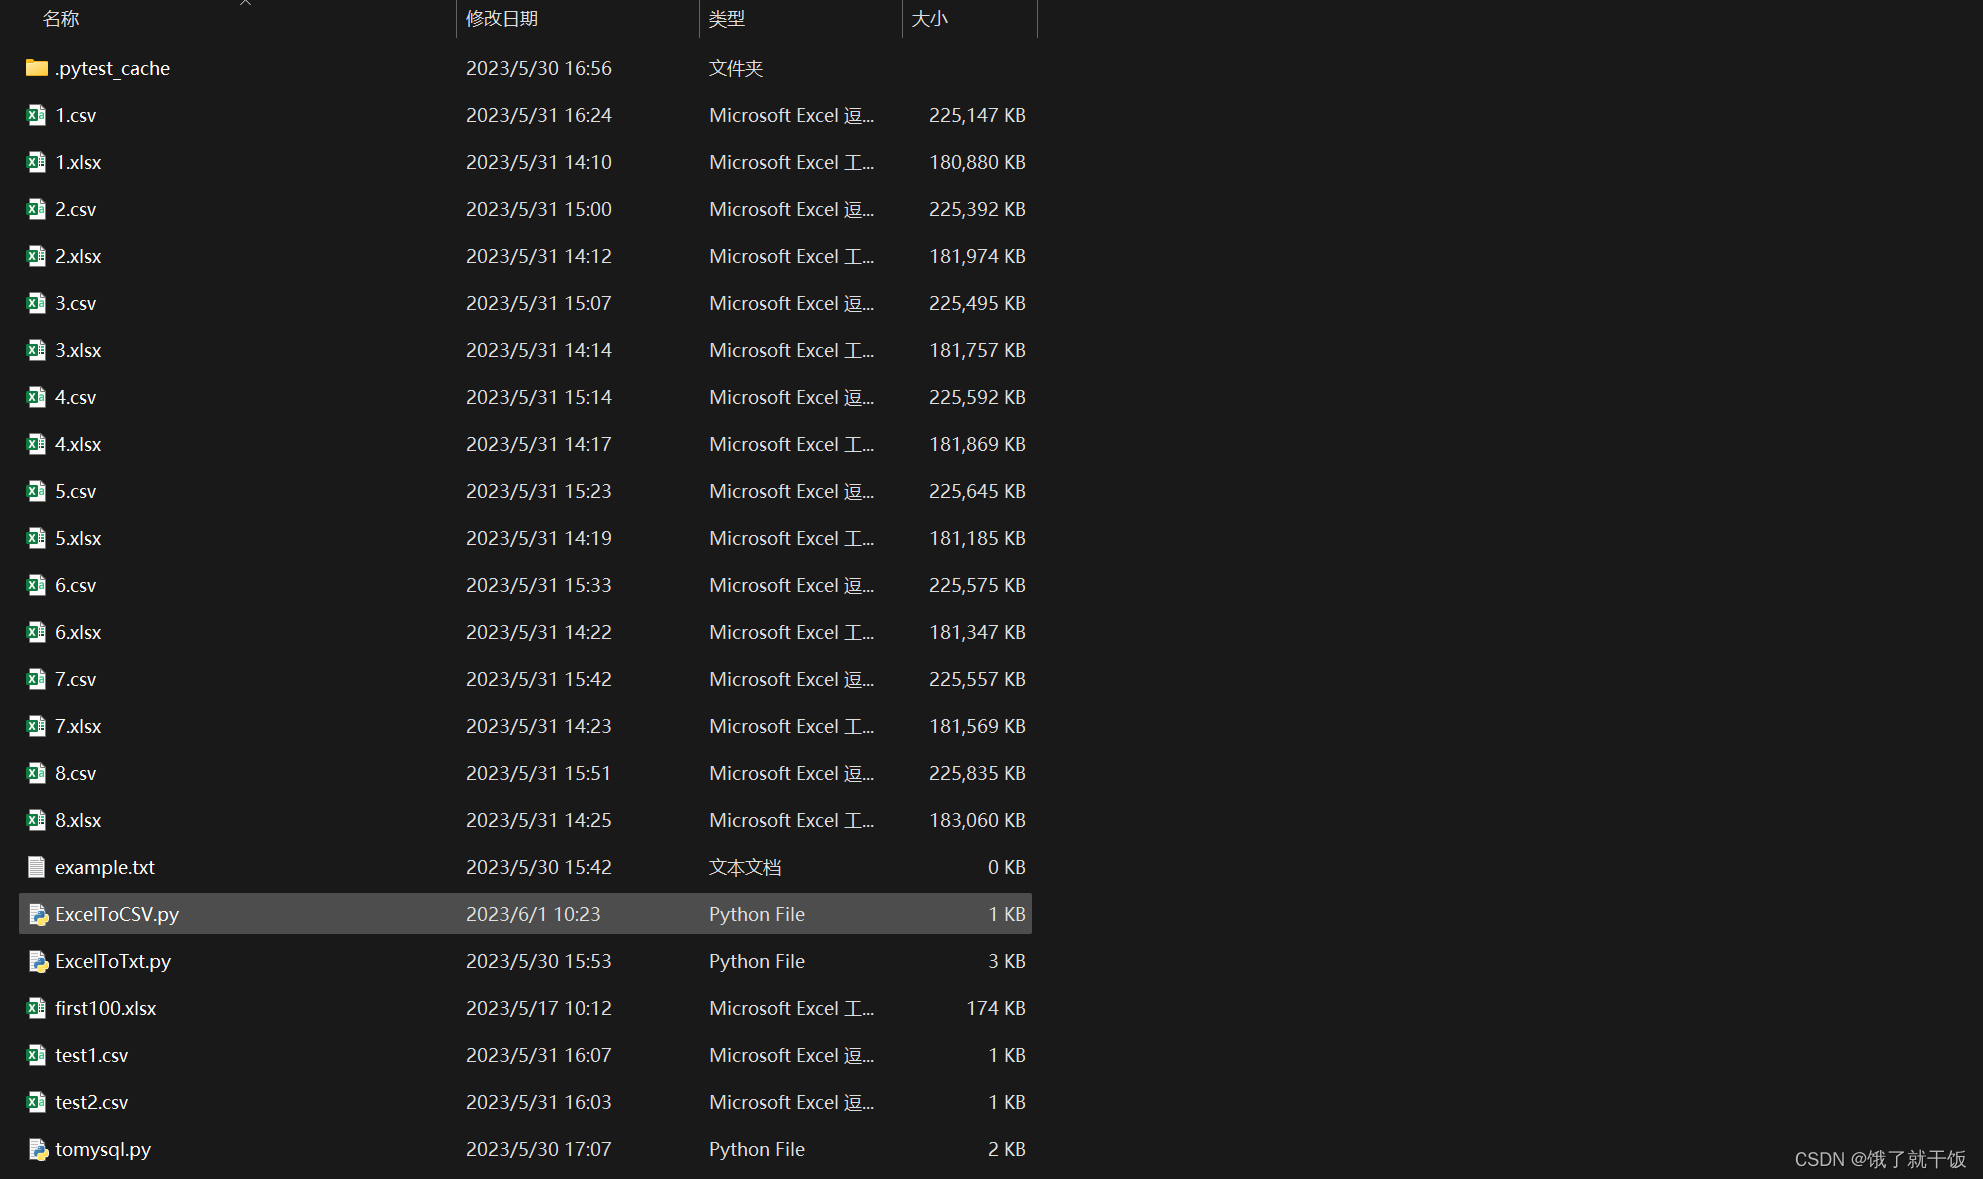The width and height of the screenshot is (1983, 1179).
Task: Select the file name tomysql.py
Action: coord(103,1150)
